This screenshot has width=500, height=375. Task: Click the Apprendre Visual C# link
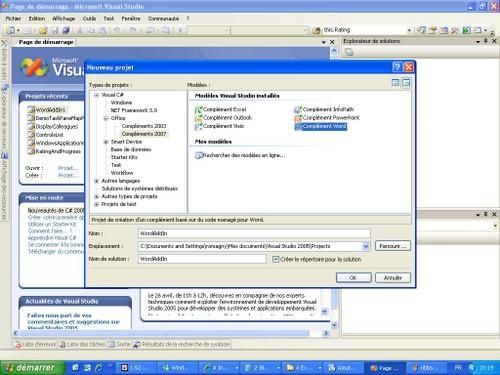(52, 238)
